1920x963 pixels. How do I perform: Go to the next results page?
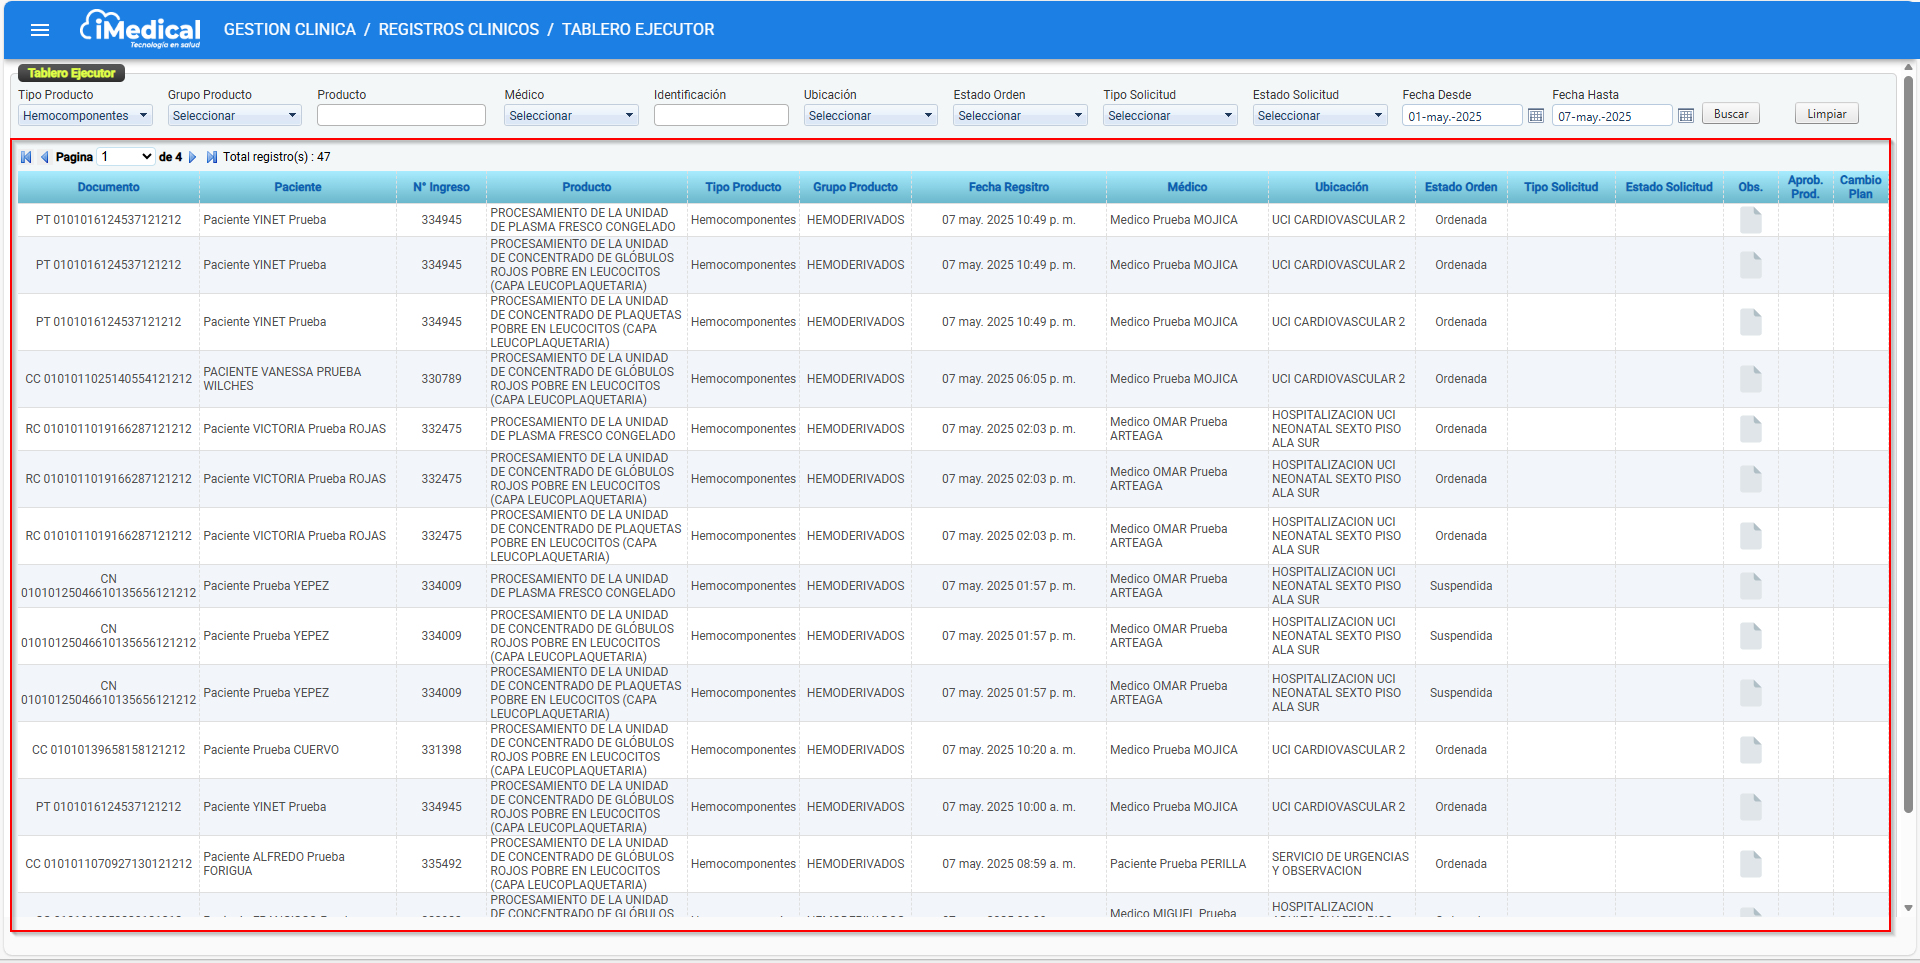(x=193, y=157)
